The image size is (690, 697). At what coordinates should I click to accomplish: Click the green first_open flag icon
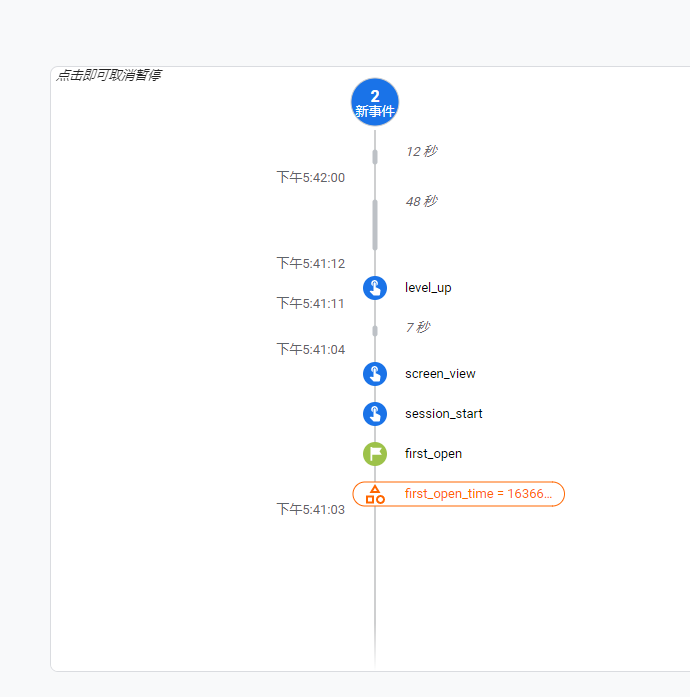375,454
